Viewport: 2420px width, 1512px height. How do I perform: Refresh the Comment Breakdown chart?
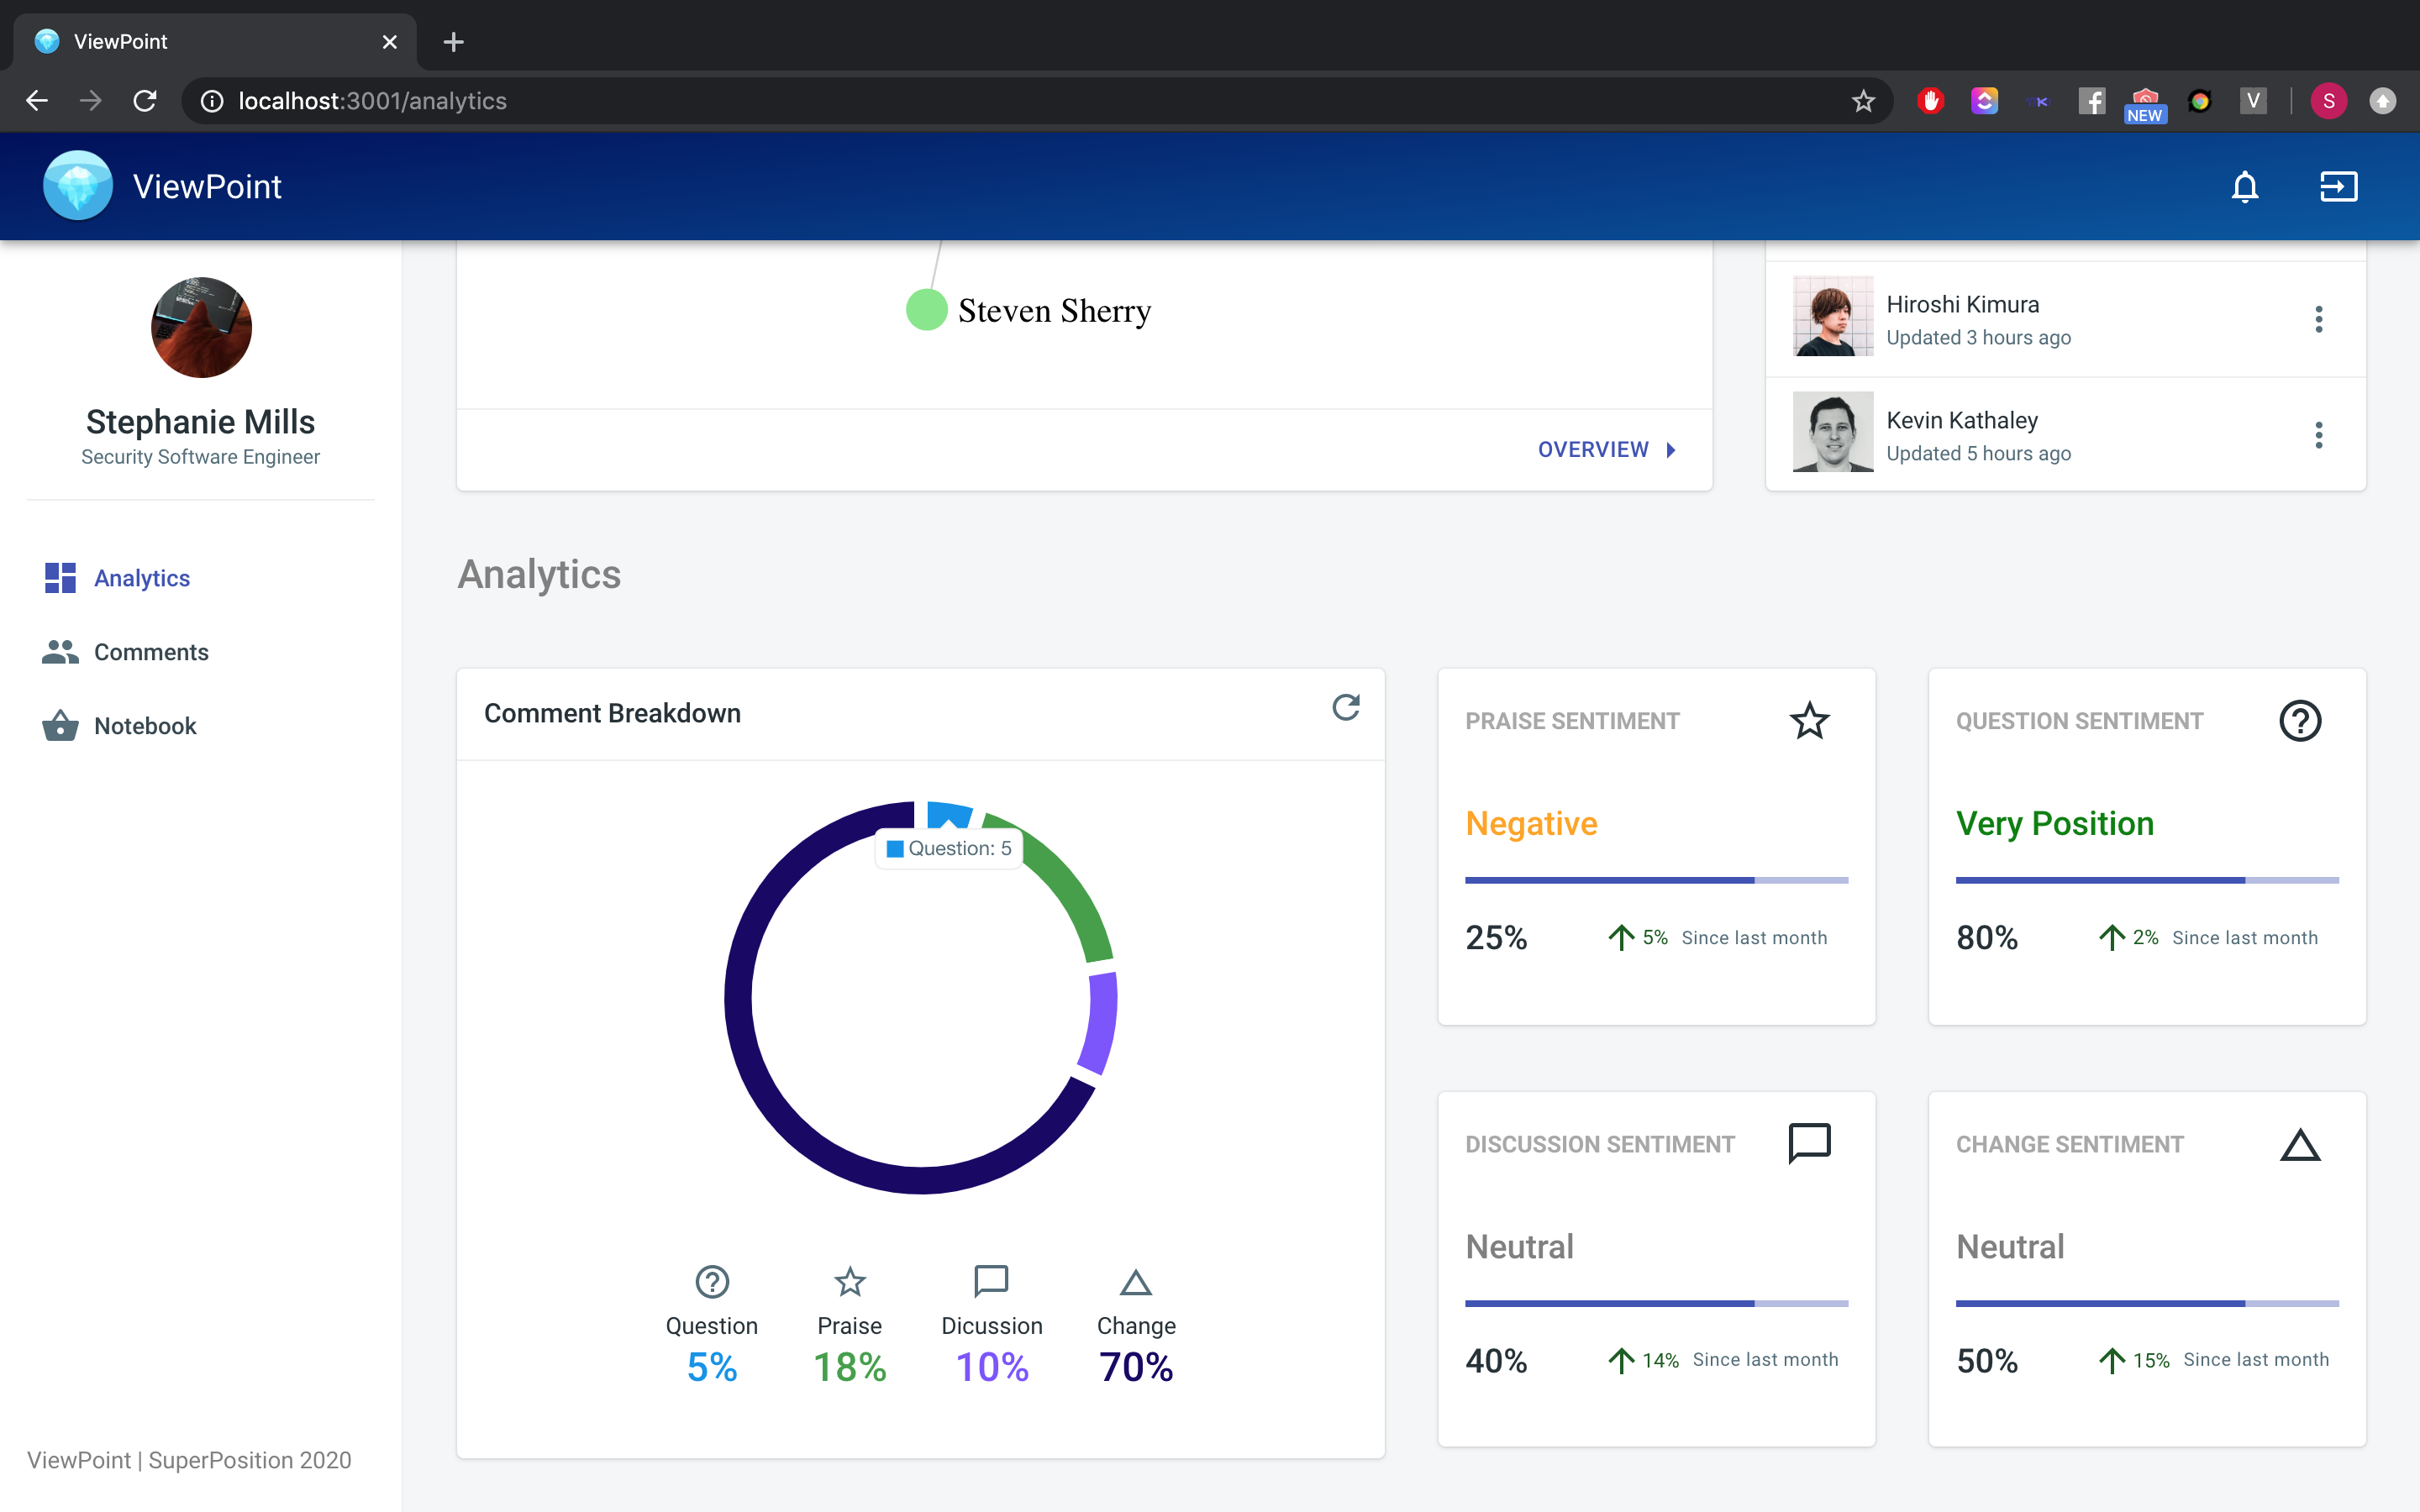click(x=1345, y=708)
